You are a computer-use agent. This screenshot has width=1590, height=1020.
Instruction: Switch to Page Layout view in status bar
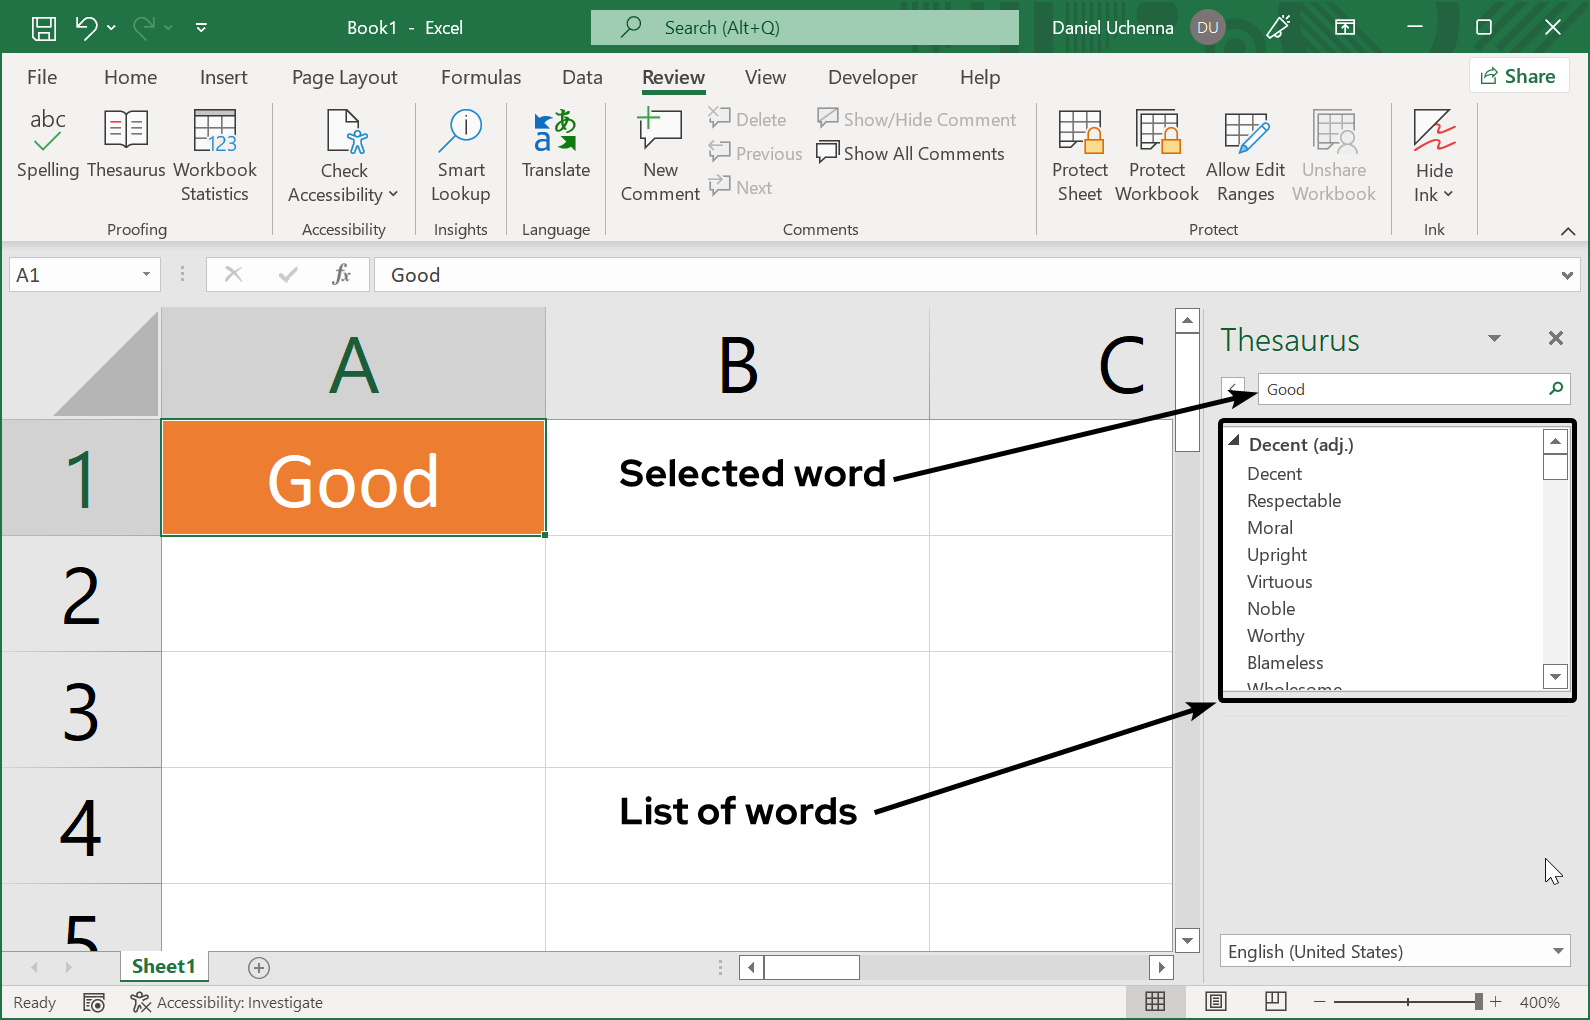1216,1002
